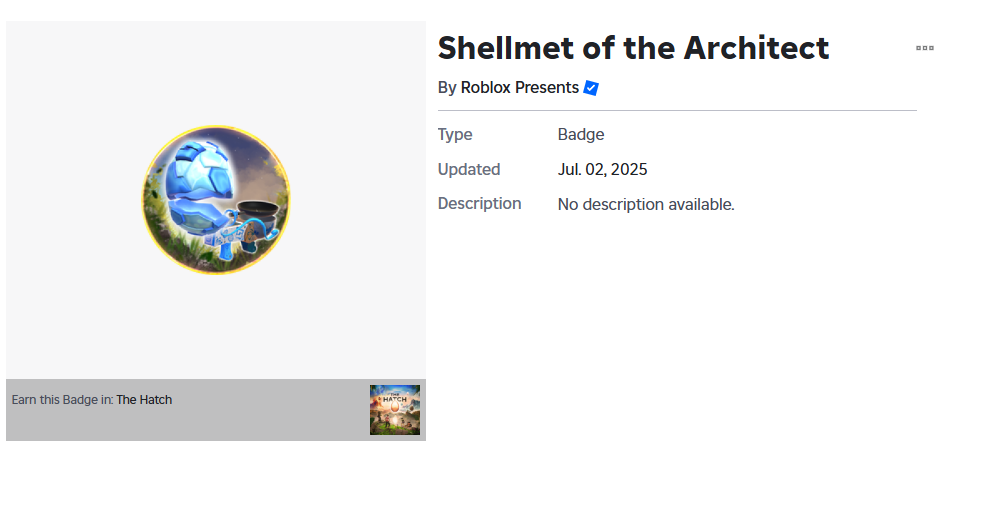This screenshot has width=988, height=513.
Task: Click the By text before creator name
Action: 447,88
